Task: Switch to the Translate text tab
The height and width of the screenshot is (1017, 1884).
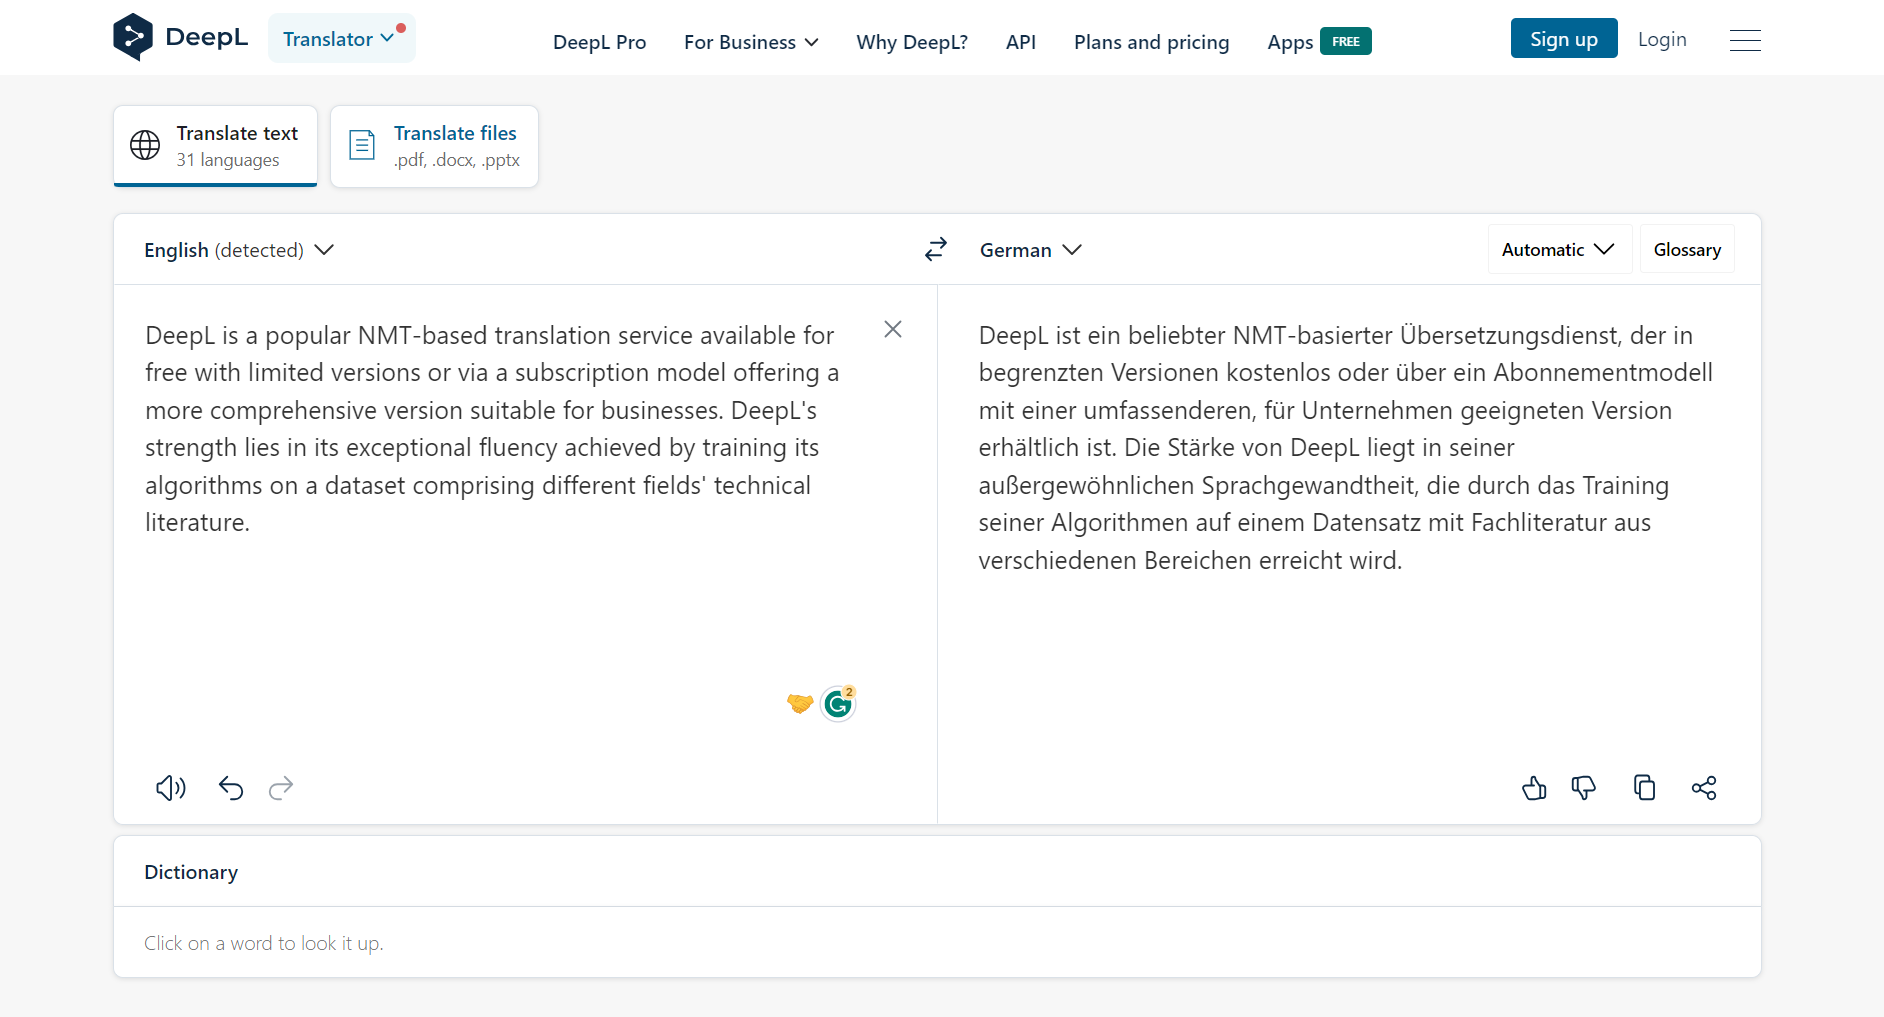Action: (x=215, y=146)
